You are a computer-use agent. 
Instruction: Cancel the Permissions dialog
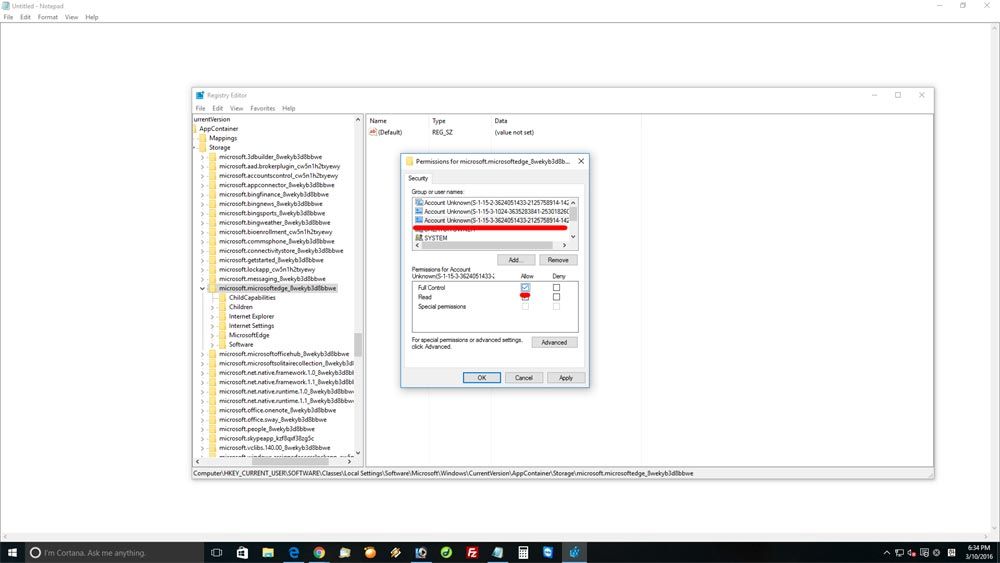pyautogui.click(x=524, y=378)
